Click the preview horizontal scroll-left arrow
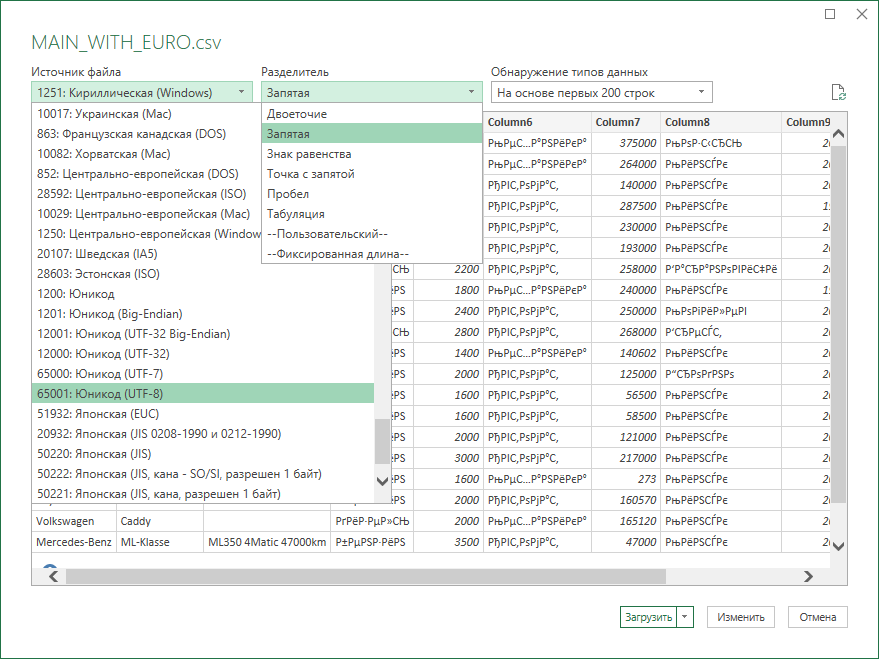Viewport: 879px width, 659px height. tap(53, 576)
